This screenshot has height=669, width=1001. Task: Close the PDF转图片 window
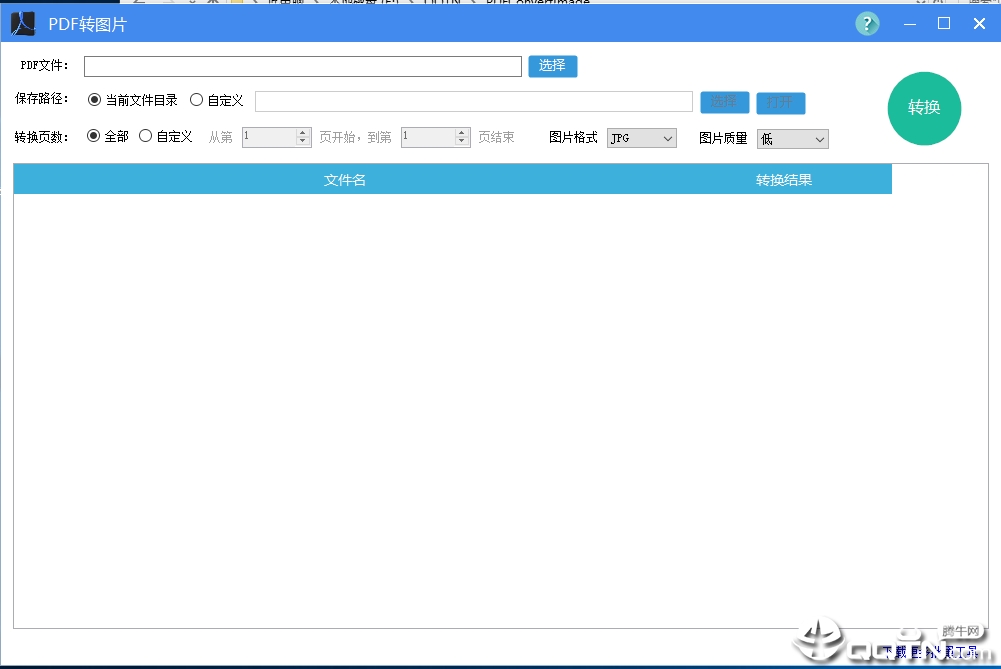click(x=979, y=24)
